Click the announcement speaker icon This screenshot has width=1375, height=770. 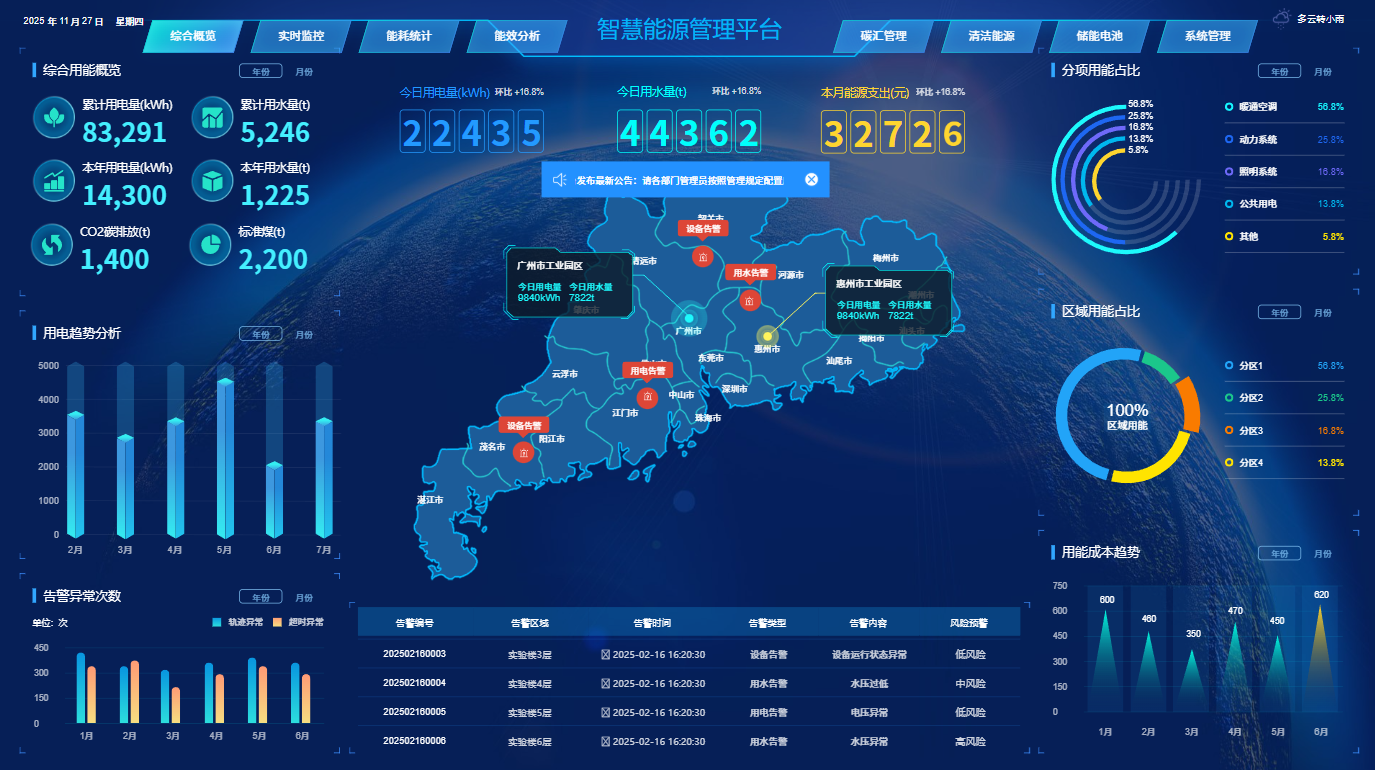pyautogui.click(x=560, y=180)
